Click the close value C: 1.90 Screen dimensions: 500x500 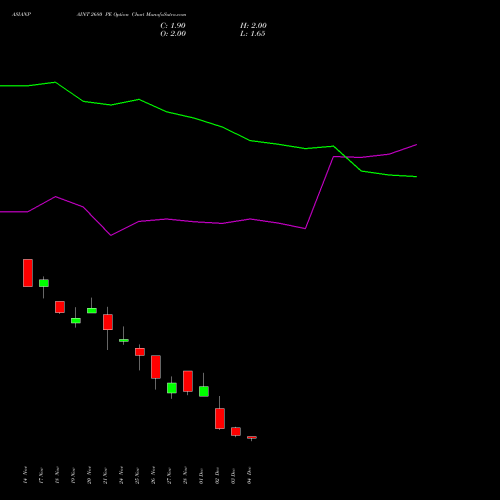pos(173,26)
